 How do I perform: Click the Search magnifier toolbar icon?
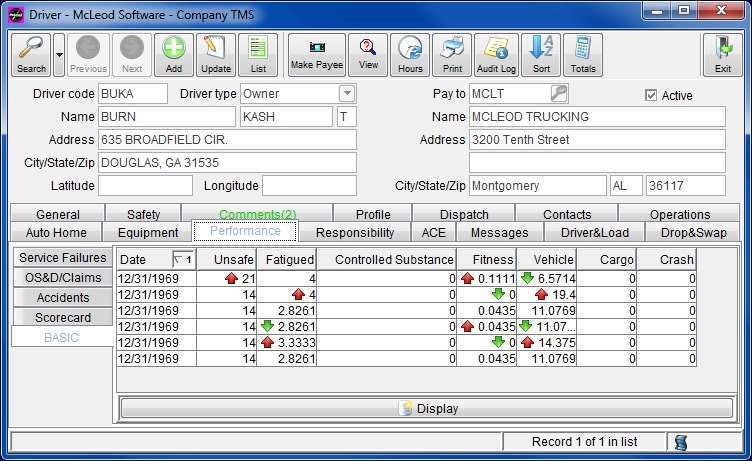click(31, 55)
